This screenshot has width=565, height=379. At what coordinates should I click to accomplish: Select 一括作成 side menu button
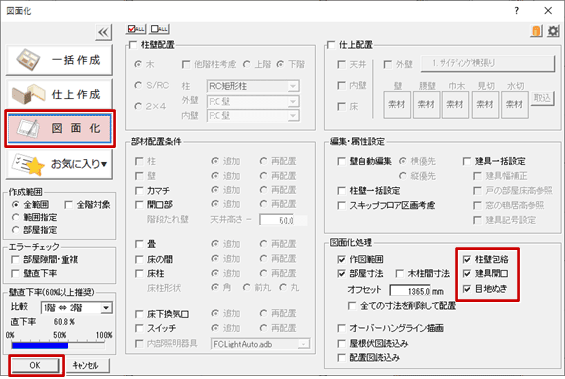pyautogui.click(x=59, y=60)
